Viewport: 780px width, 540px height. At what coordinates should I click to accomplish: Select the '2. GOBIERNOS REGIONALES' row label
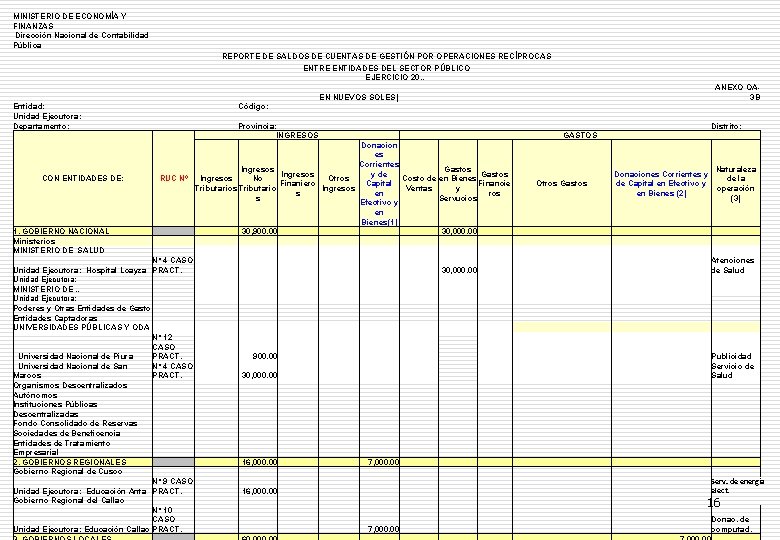70,462
